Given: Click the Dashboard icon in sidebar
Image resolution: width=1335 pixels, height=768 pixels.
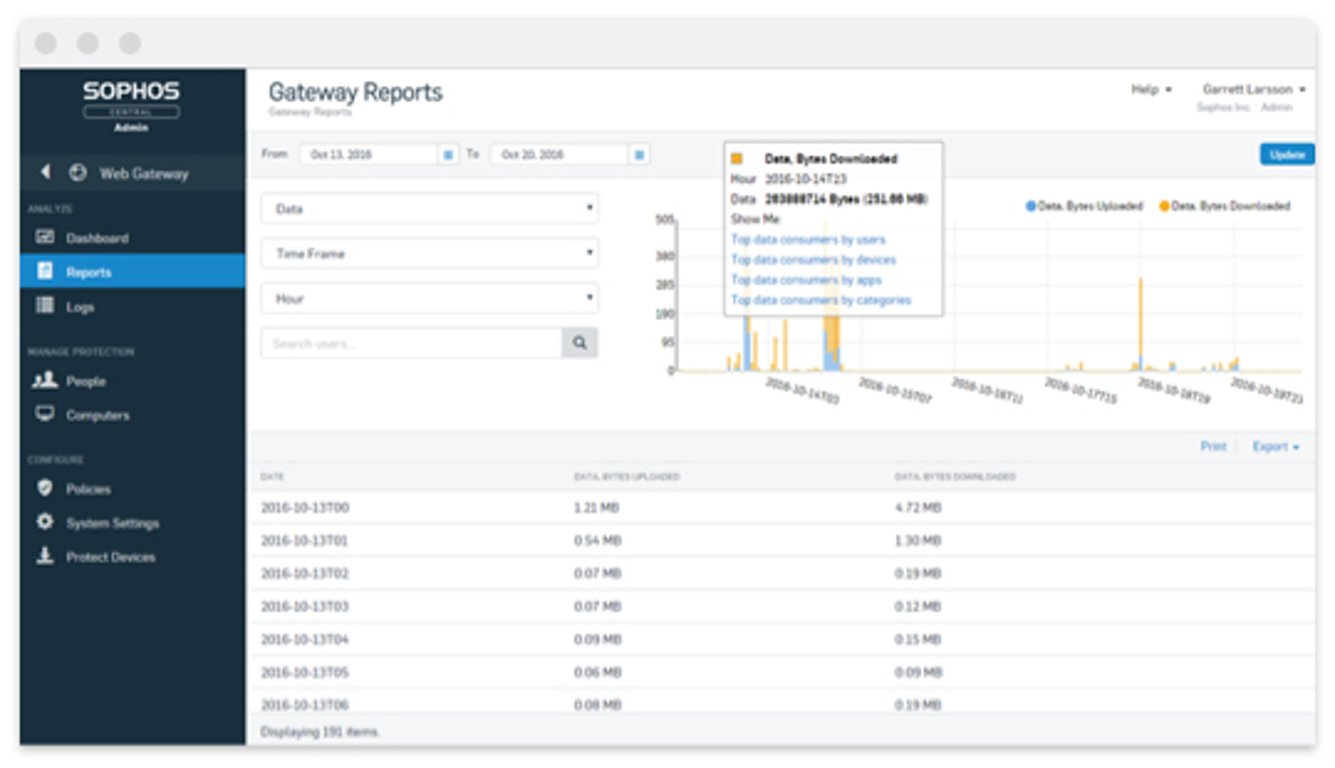Looking at the screenshot, I should click(x=45, y=238).
